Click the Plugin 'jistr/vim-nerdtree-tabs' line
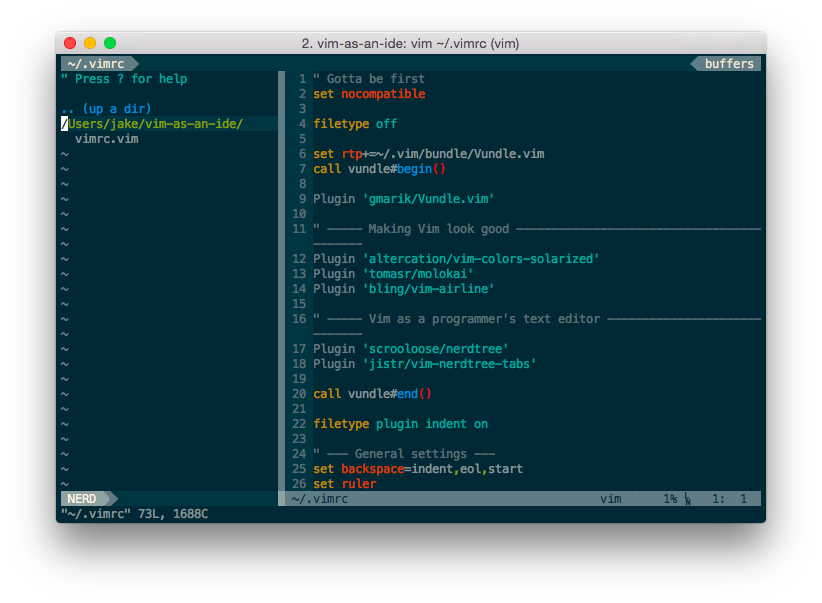822x603 pixels. click(x=425, y=364)
